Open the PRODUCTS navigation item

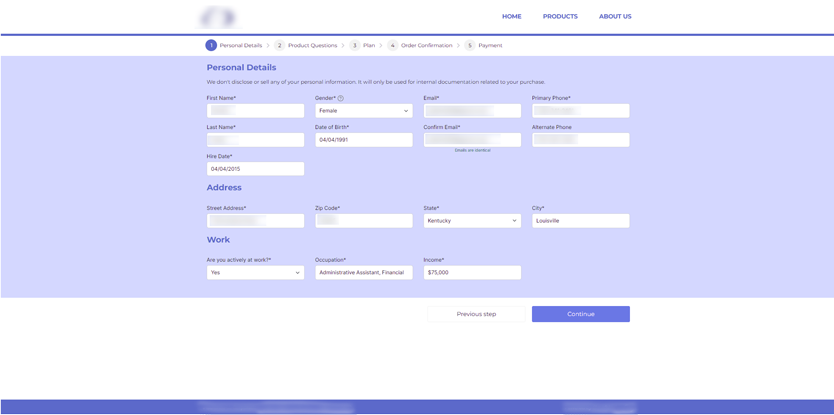coord(560,16)
